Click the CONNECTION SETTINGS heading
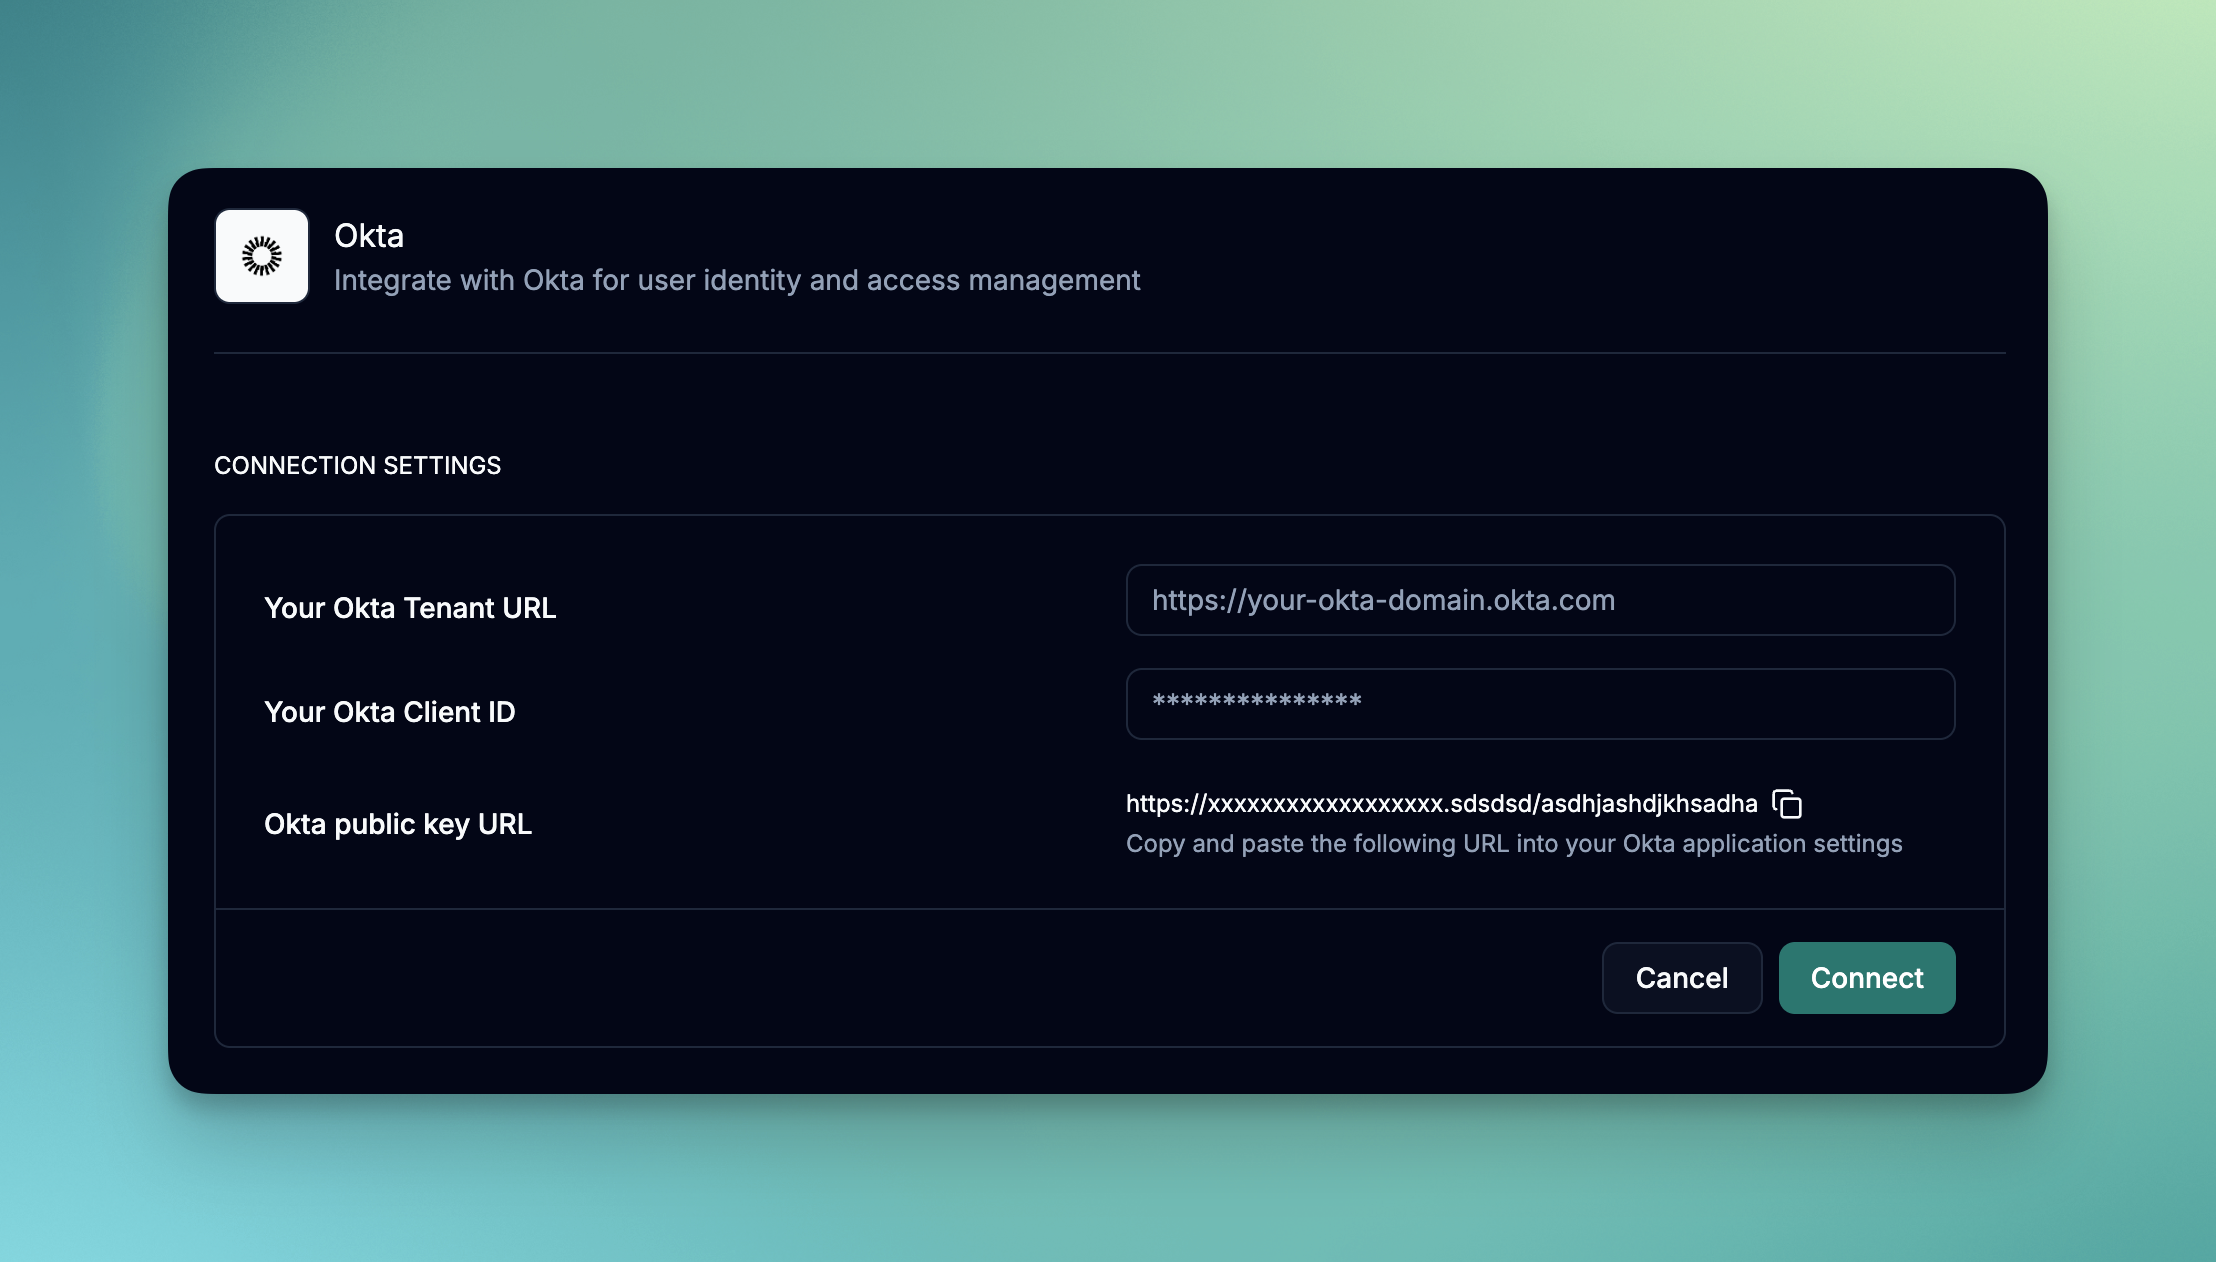Viewport: 2216px width, 1262px height. pos(357,466)
